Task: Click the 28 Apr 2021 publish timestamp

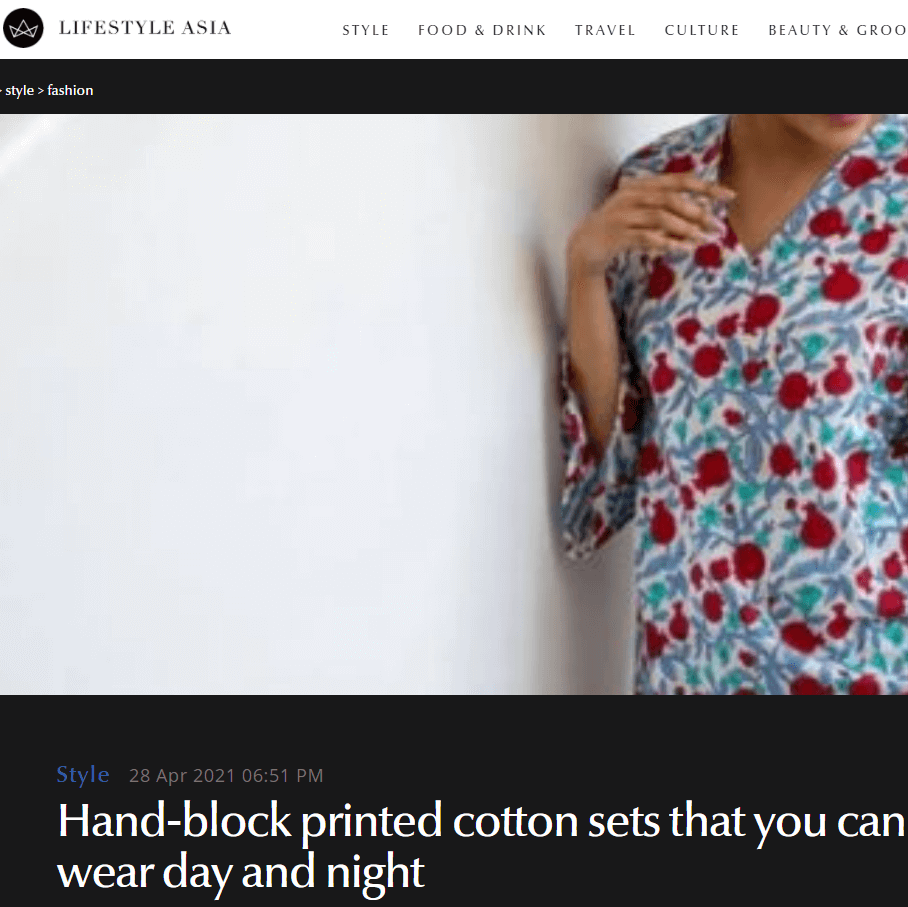Action: pyautogui.click(x=226, y=776)
